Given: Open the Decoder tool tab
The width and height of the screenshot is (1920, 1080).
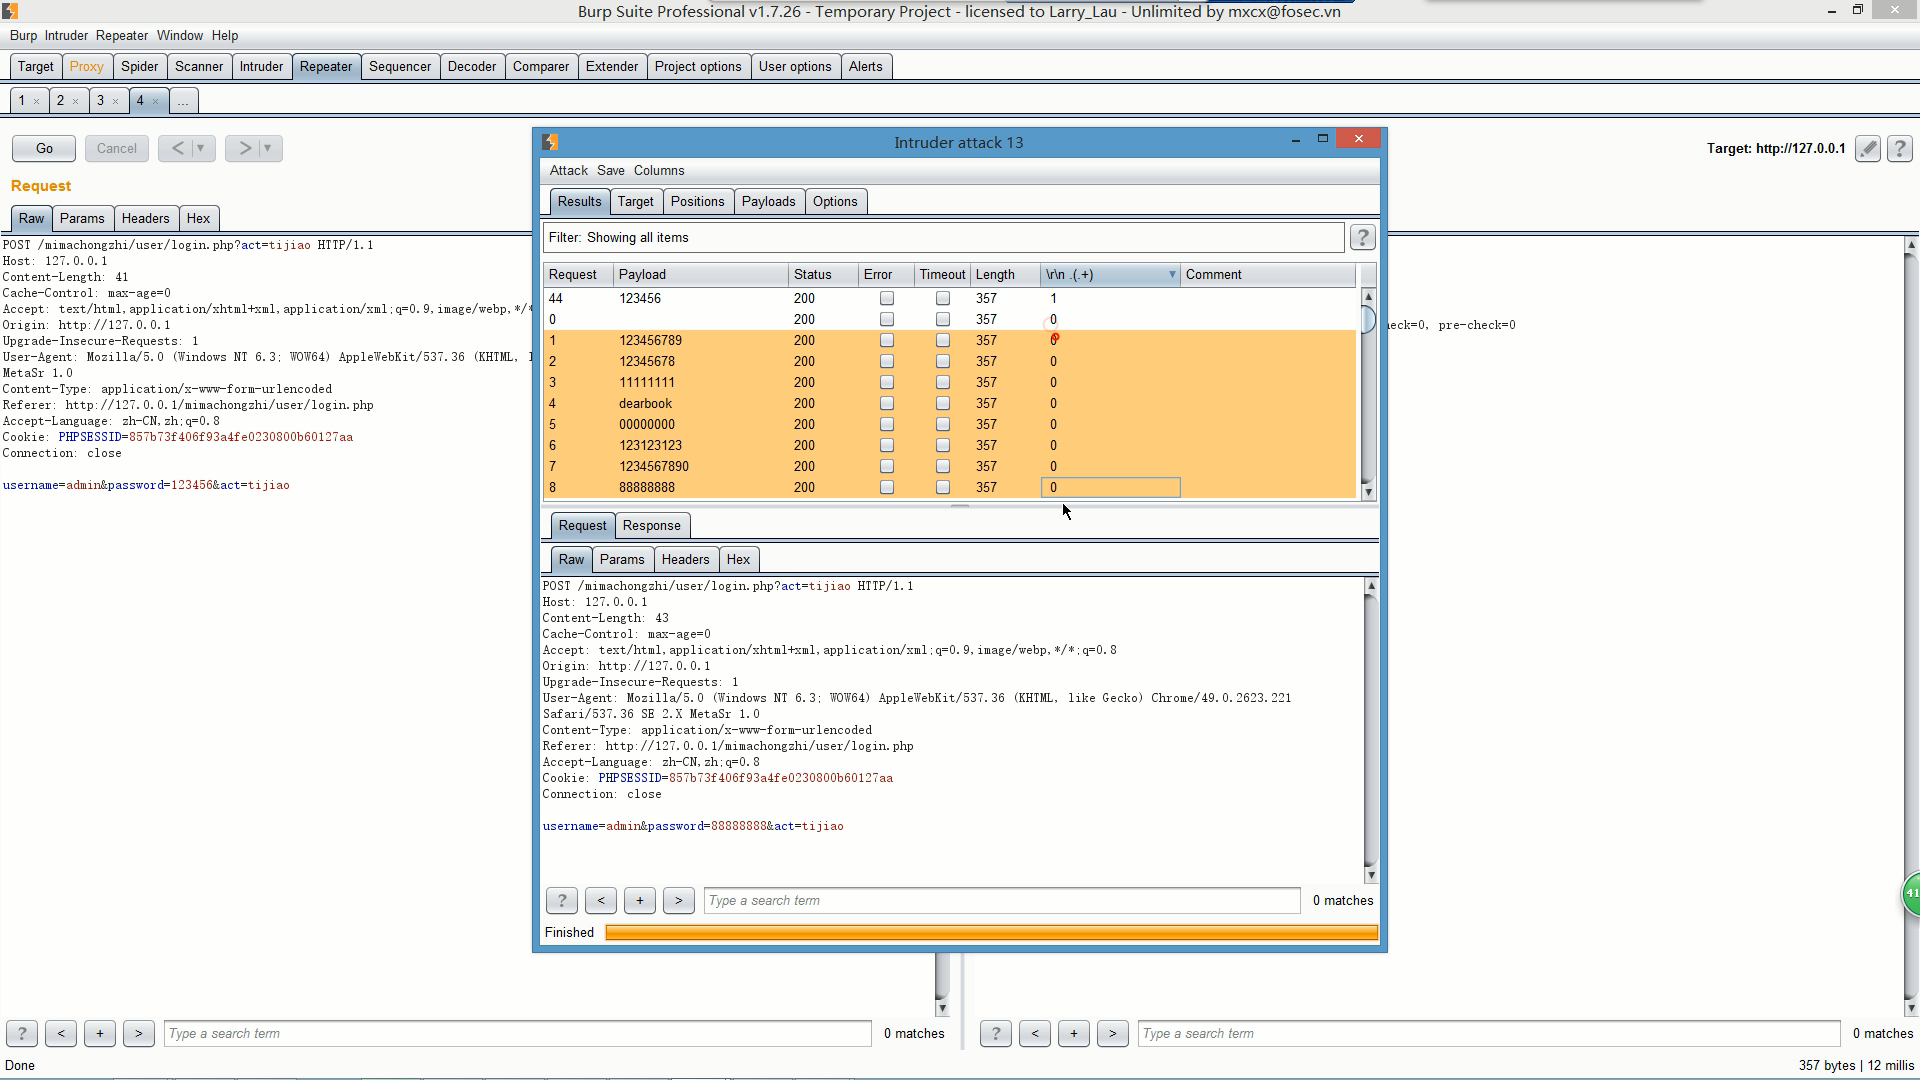Looking at the screenshot, I should pyautogui.click(x=471, y=66).
